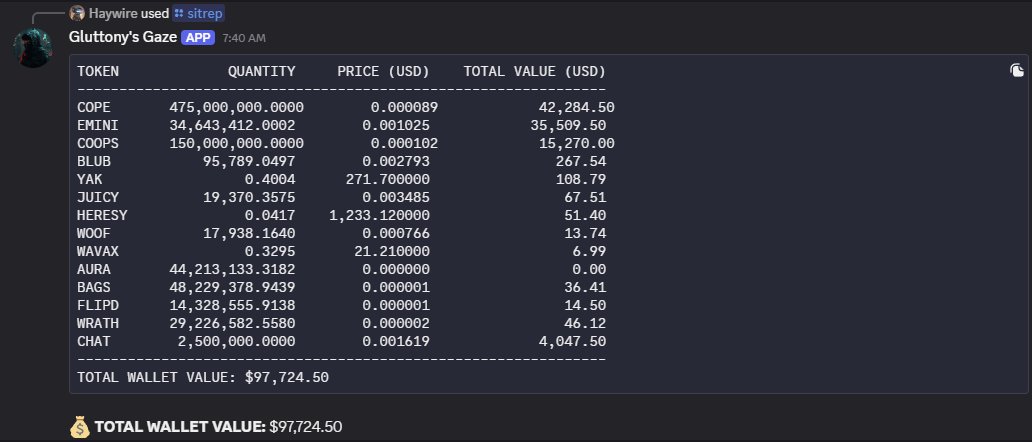Click COPE total value 42,284.50
The width and height of the screenshot is (1032, 442).
pyautogui.click(x=577, y=107)
